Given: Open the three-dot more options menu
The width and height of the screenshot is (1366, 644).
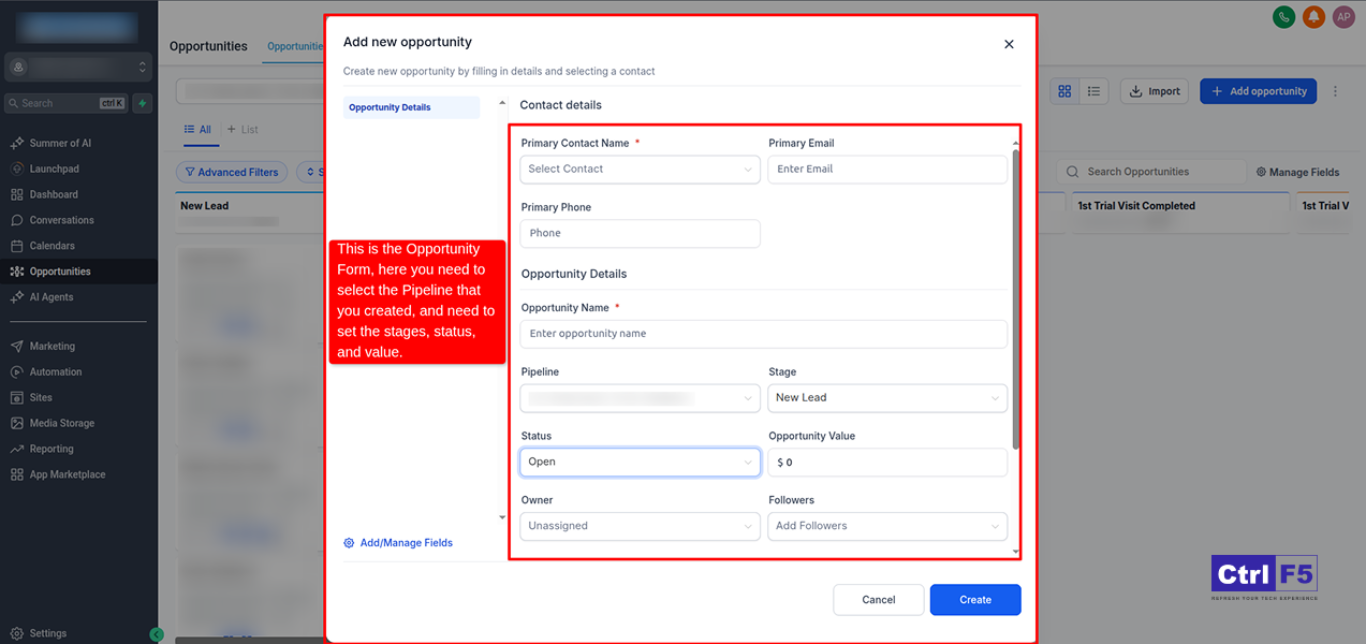Looking at the screenshot, I should (x=1335, y=91).
